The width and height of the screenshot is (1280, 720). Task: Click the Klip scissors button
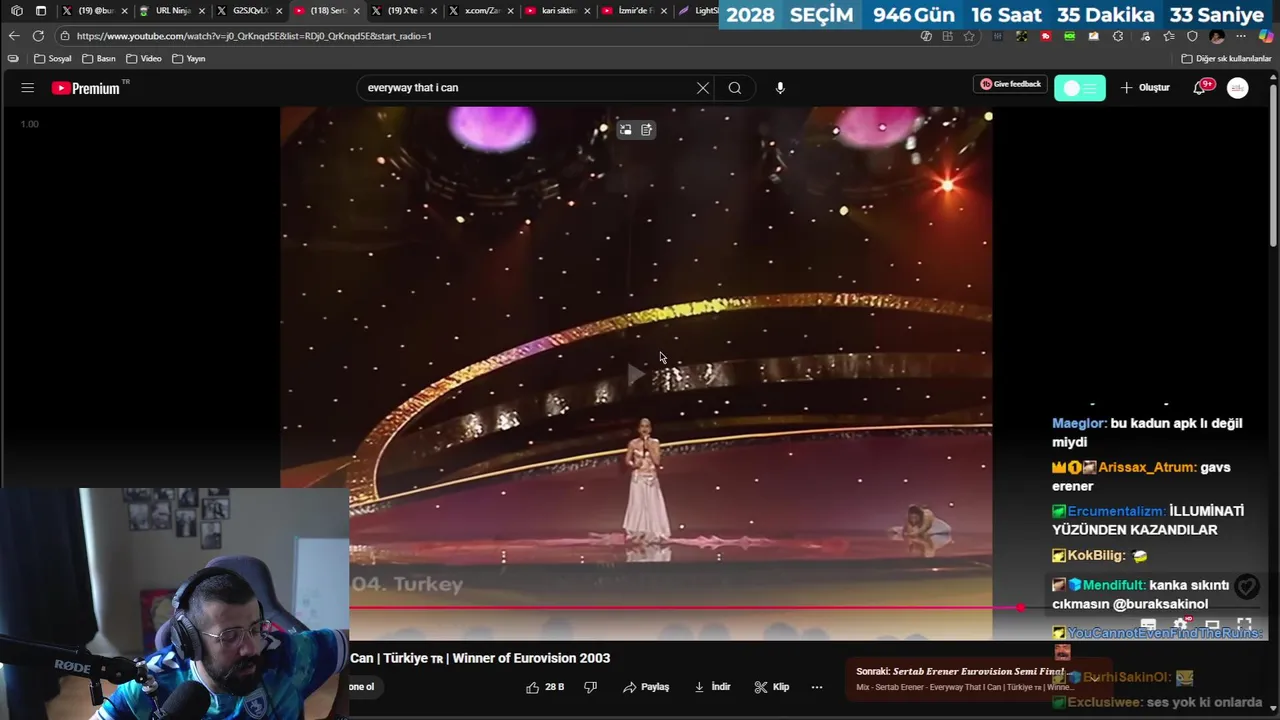click(772, 687)
